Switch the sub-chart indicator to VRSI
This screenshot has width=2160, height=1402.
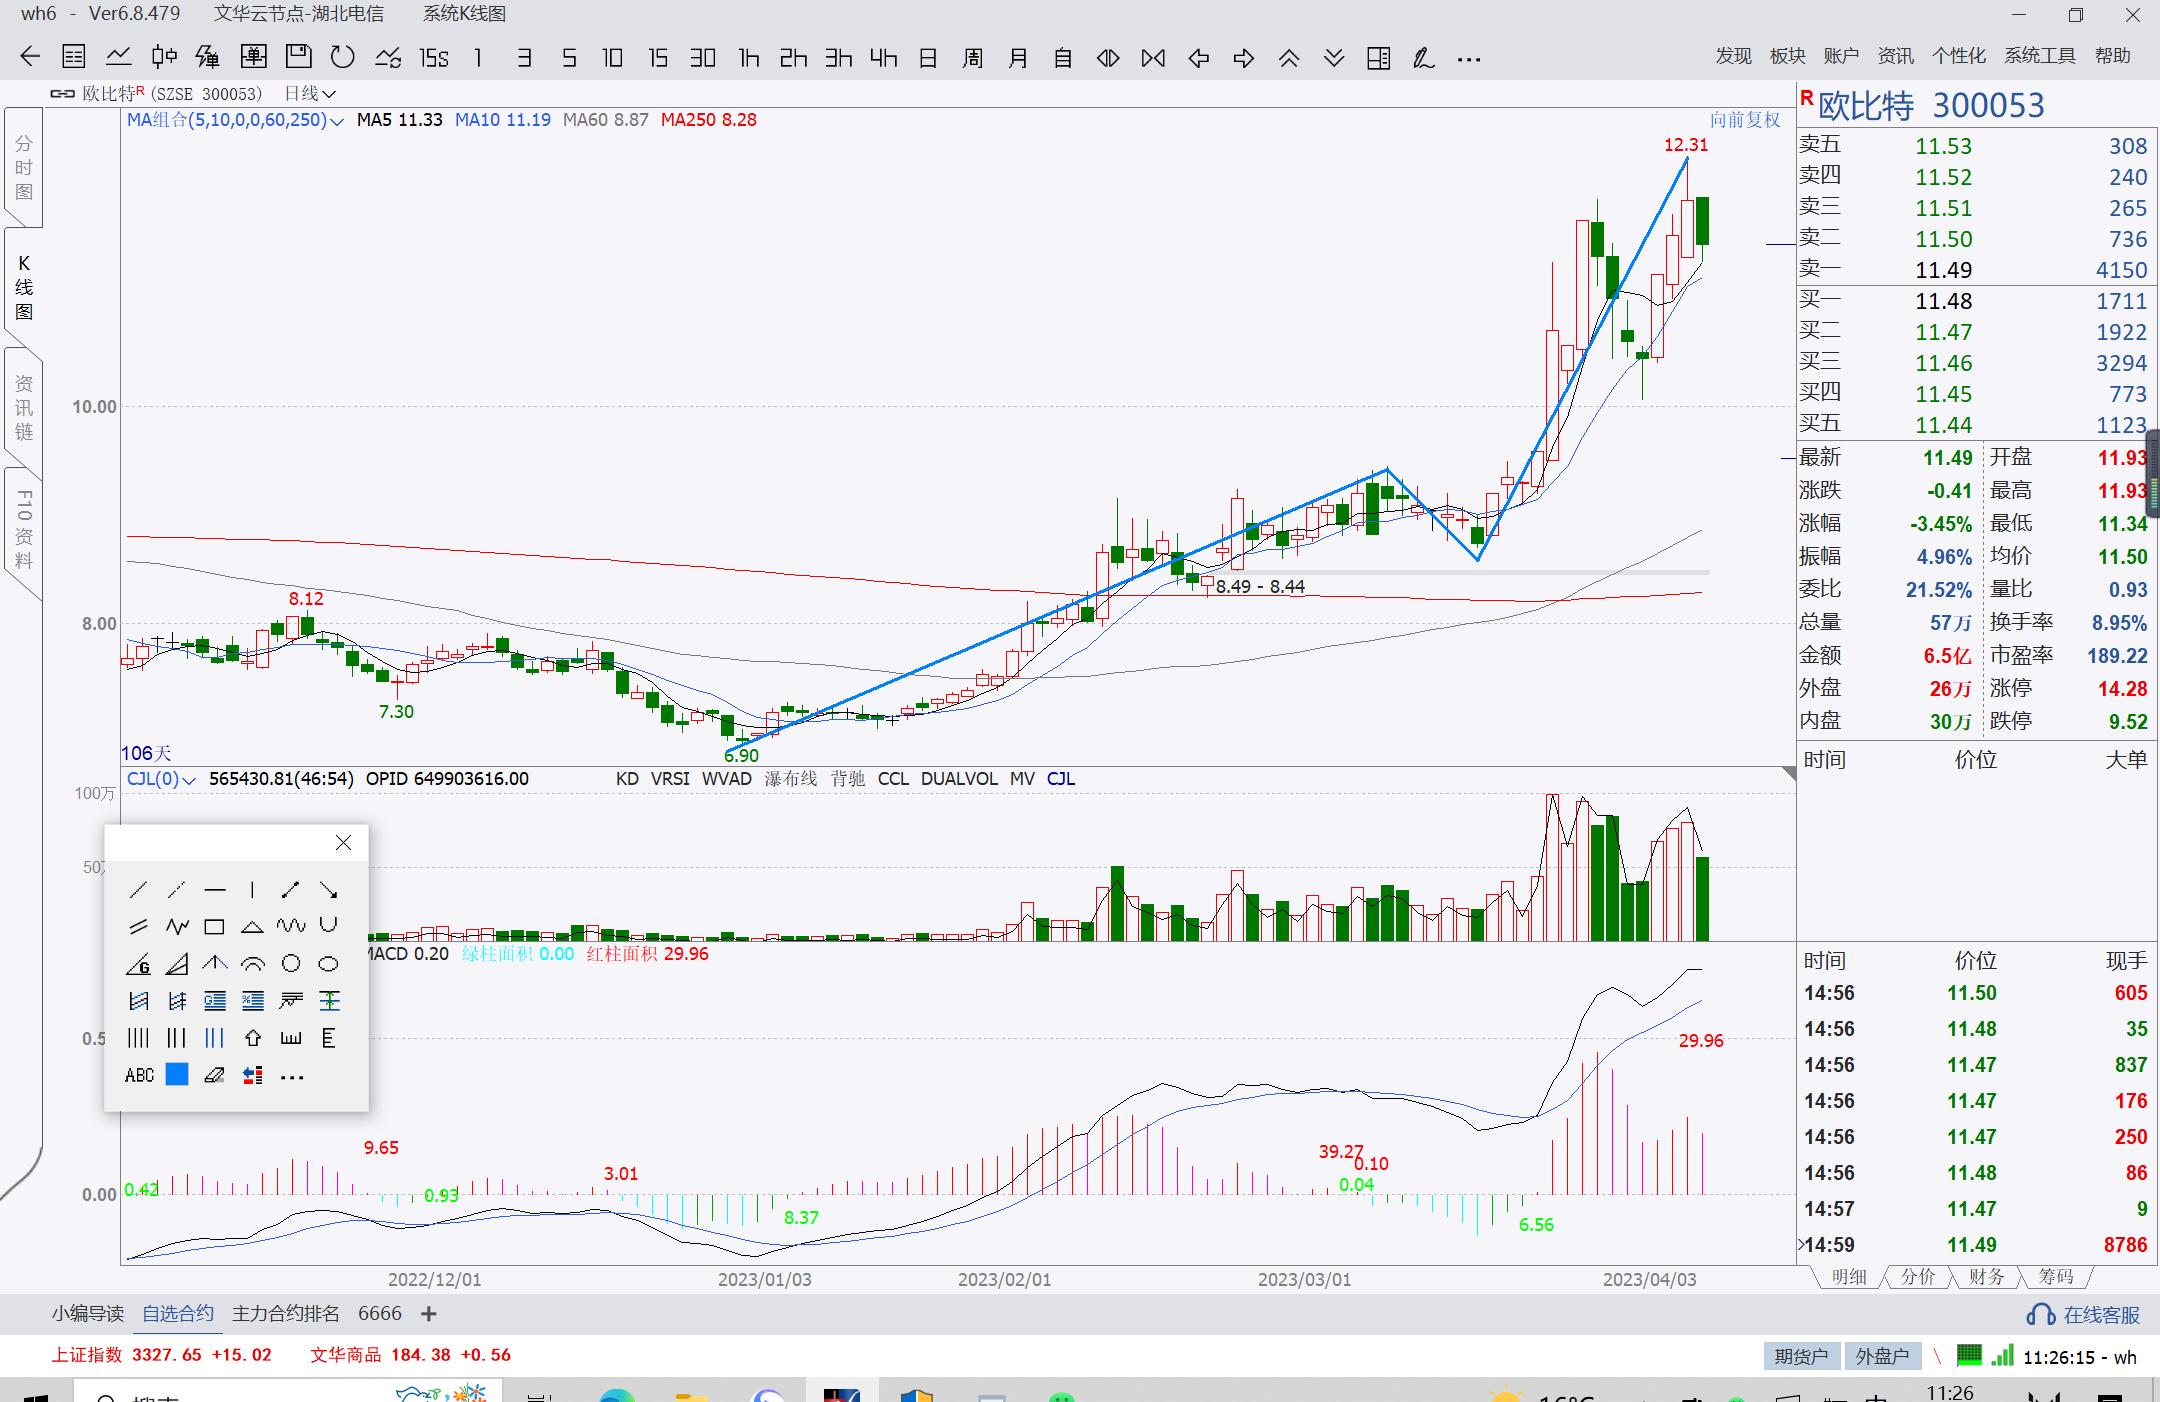pos(669,779)
